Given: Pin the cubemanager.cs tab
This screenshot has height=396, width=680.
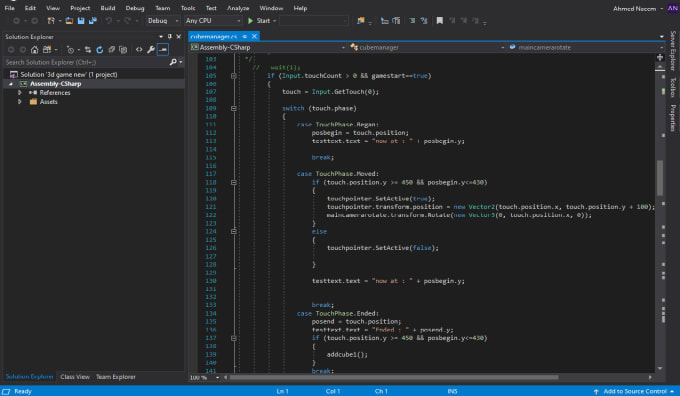Looking at the screenshot, I should tap(245, 36).
